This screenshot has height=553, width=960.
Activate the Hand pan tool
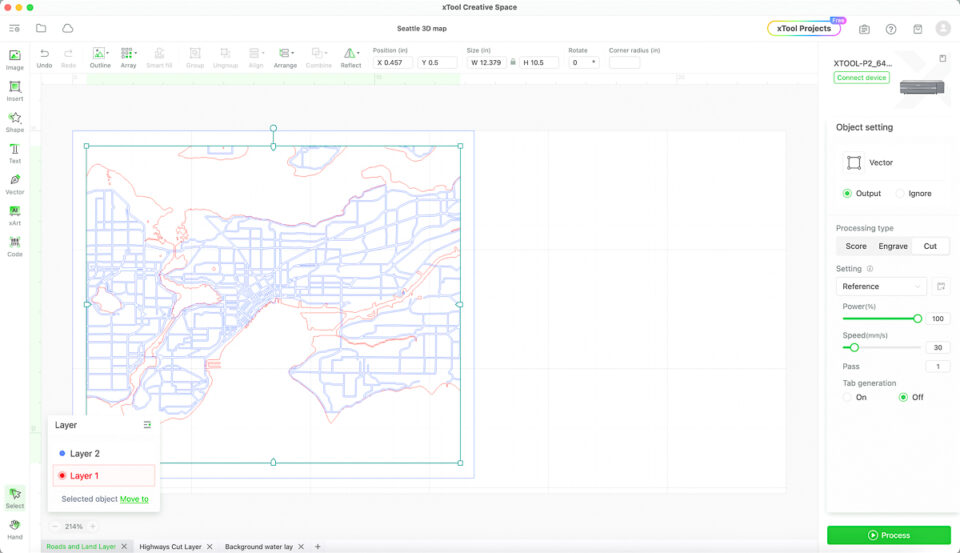click(x=14, y=527)
